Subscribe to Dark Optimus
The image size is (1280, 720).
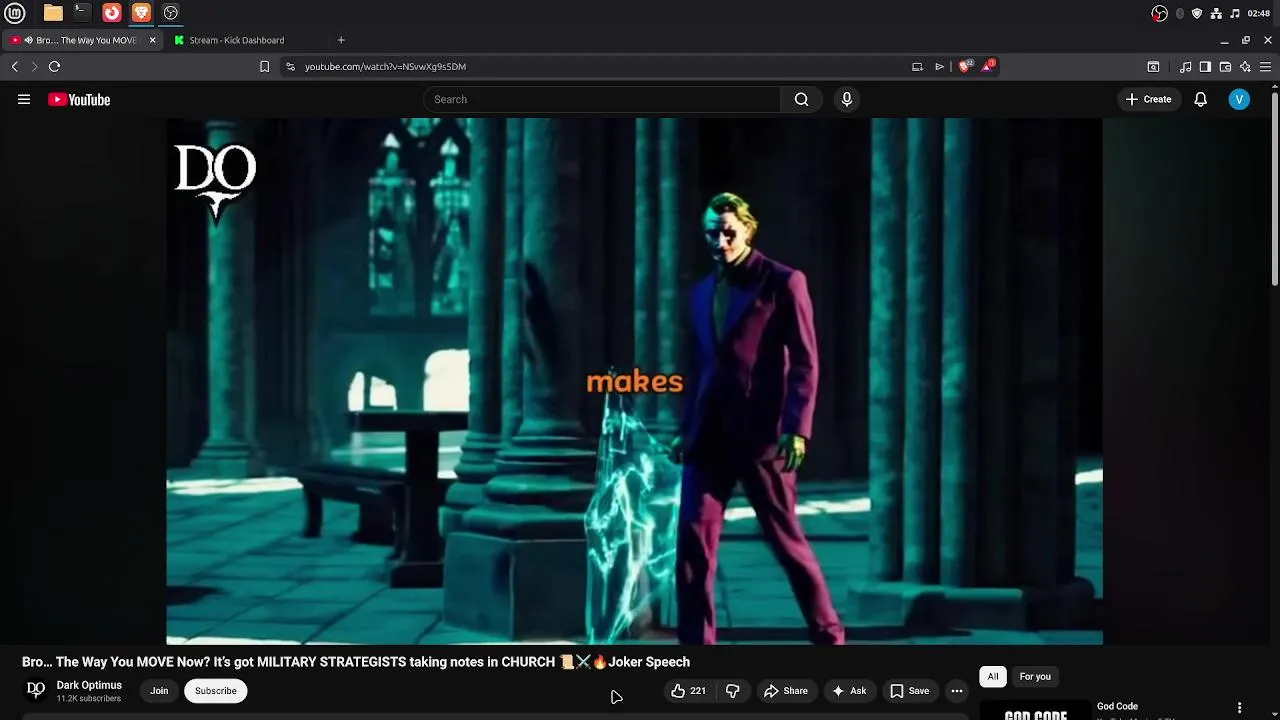(215, 690)
